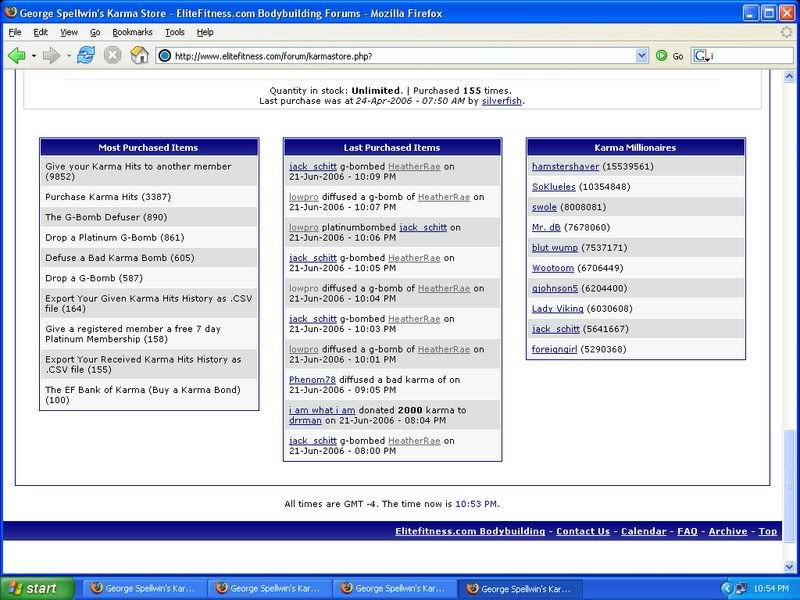Expand the address bar URL dropdown
This screenshot has height=600, width=800.
coord(640,56)
